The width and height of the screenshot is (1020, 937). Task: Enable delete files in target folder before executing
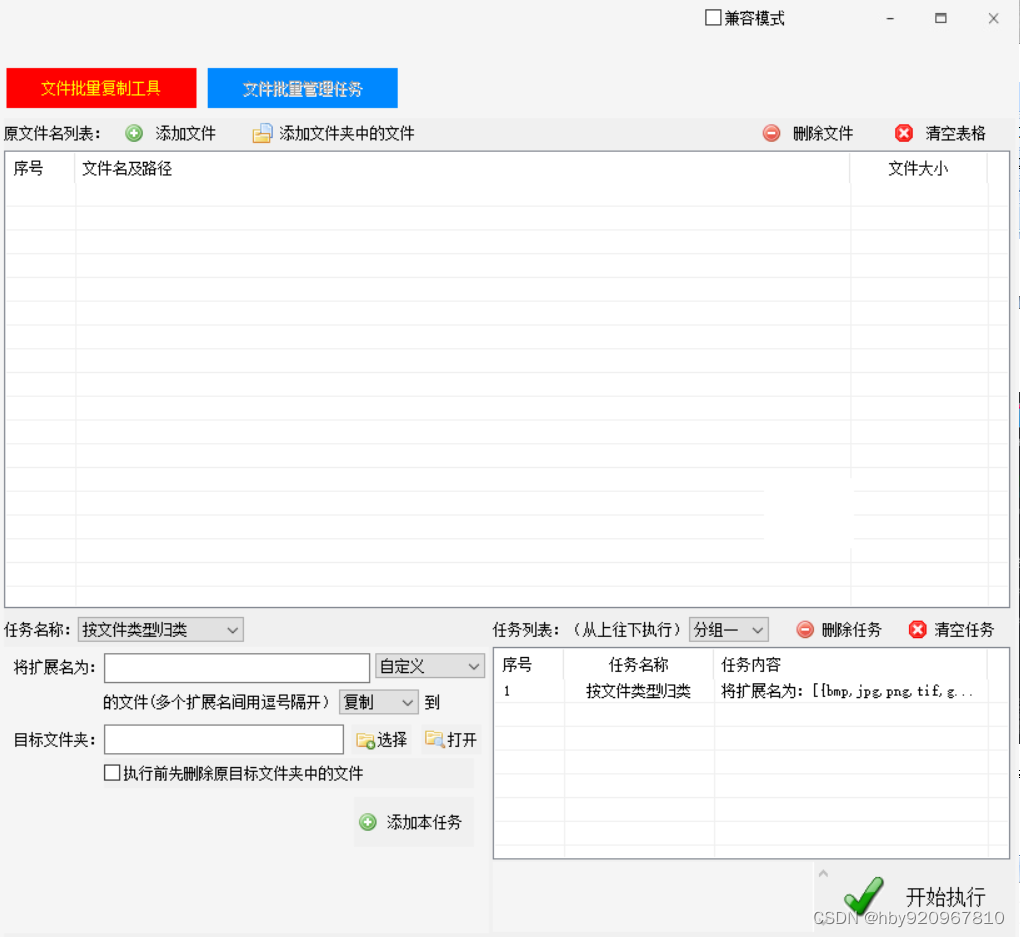pyautogui.click(x=112, y=772)
